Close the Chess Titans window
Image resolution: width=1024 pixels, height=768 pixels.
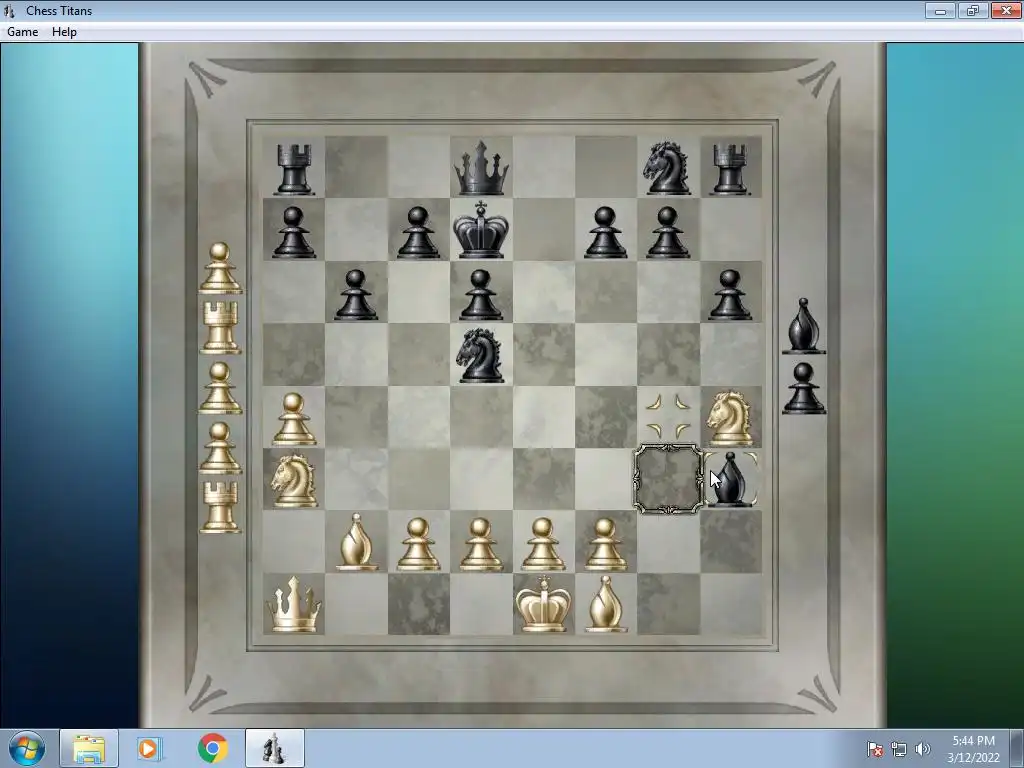[x=1006, y=10]
